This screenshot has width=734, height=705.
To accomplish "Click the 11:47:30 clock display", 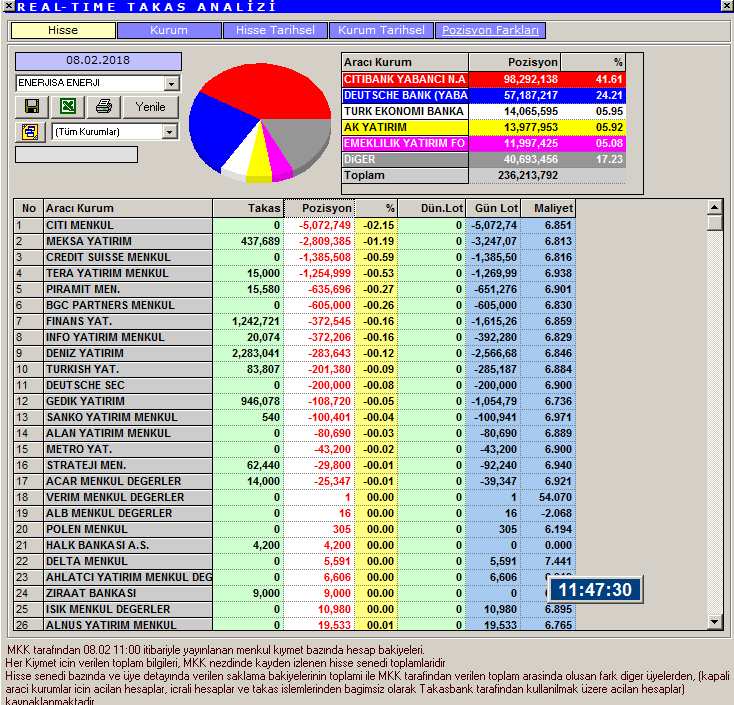I will coord(595,590).
